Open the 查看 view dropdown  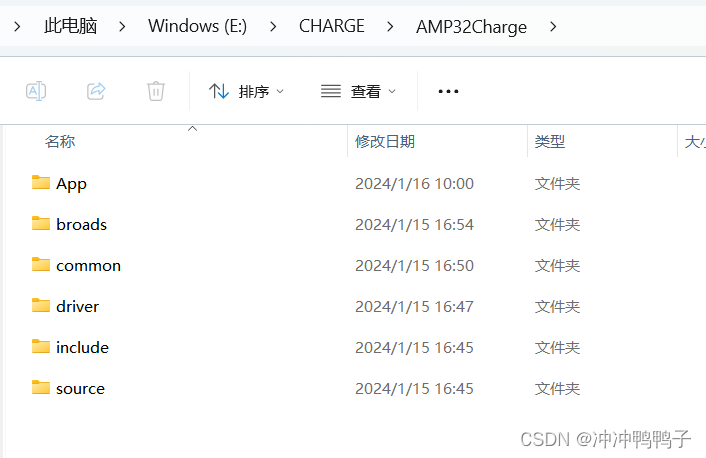(x=358, y=91)
